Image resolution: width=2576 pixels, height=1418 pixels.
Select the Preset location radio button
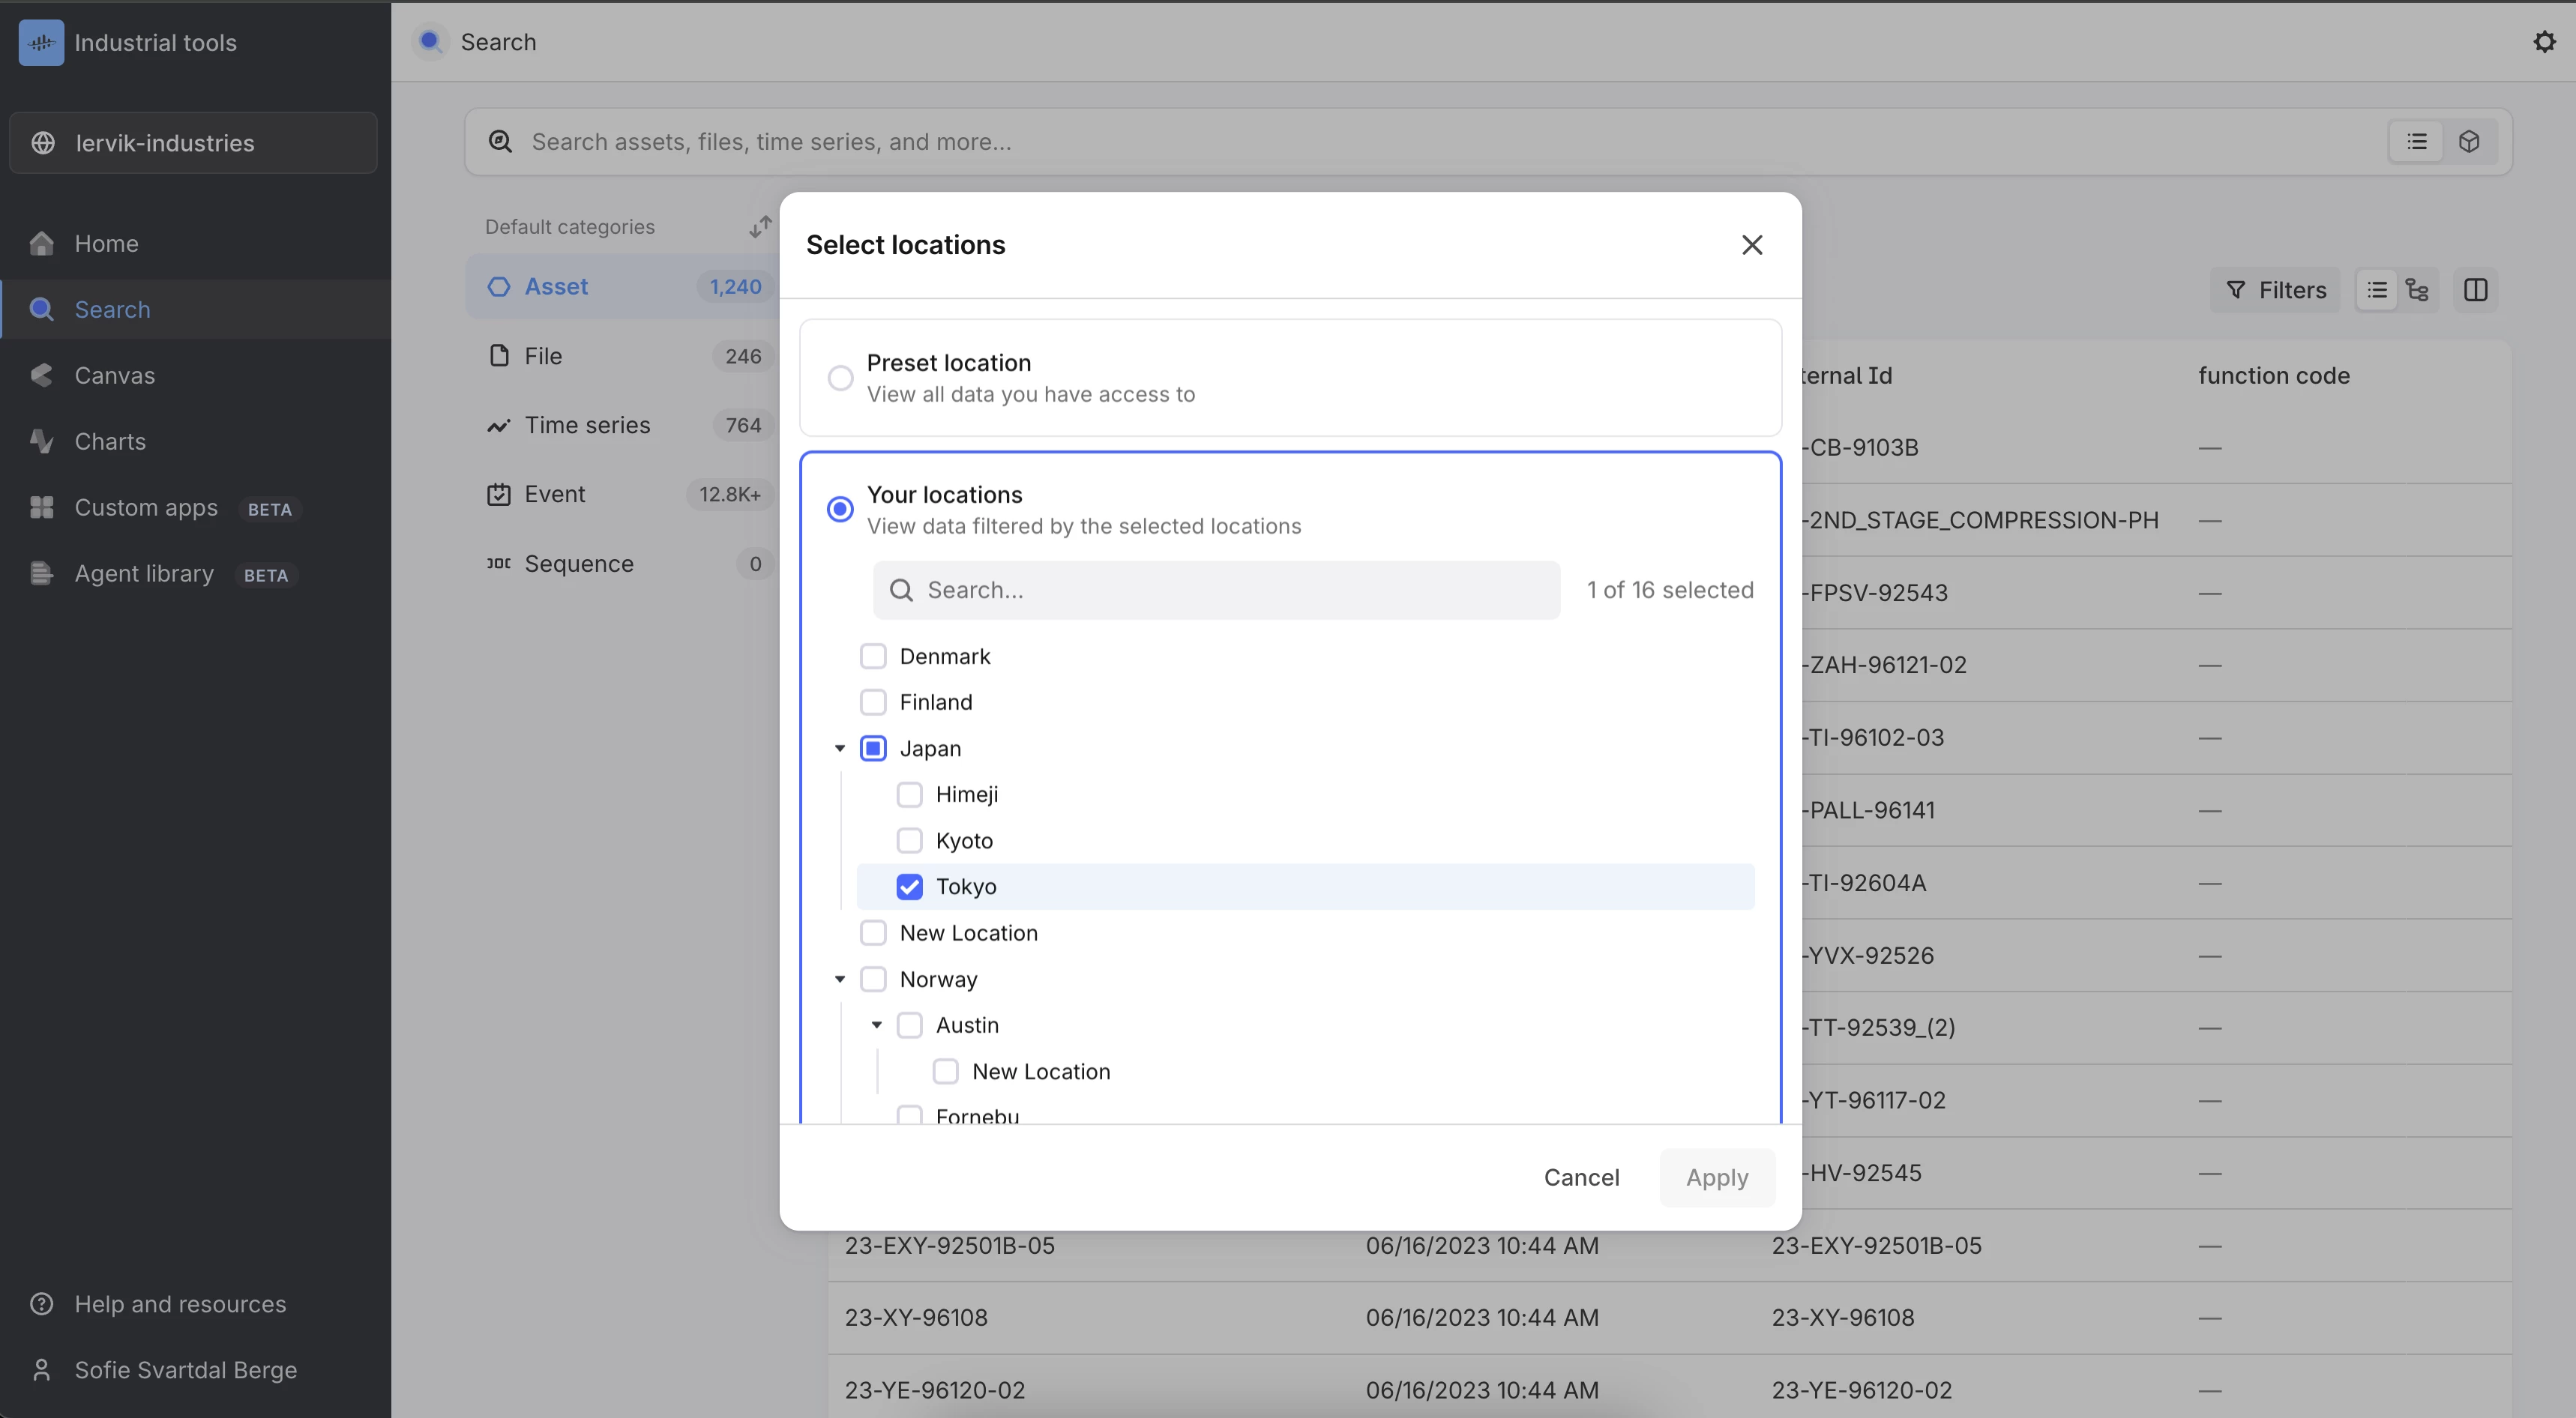tap(840, 378)
